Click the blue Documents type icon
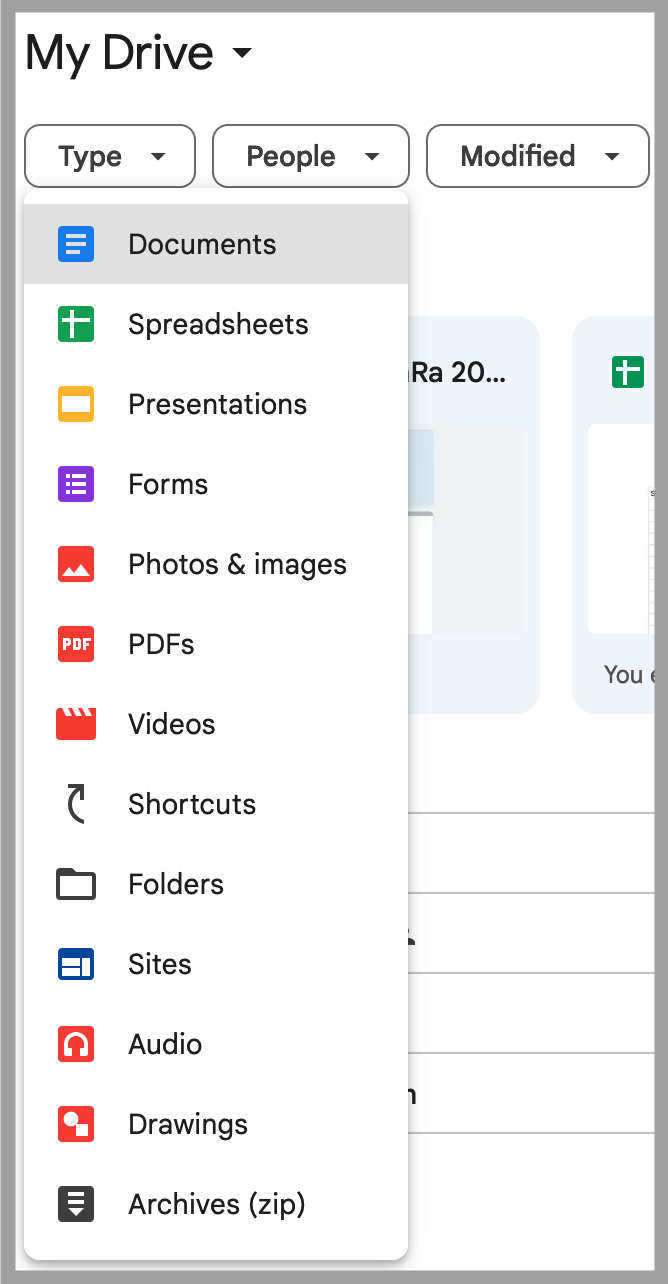 tap(76, 244)
